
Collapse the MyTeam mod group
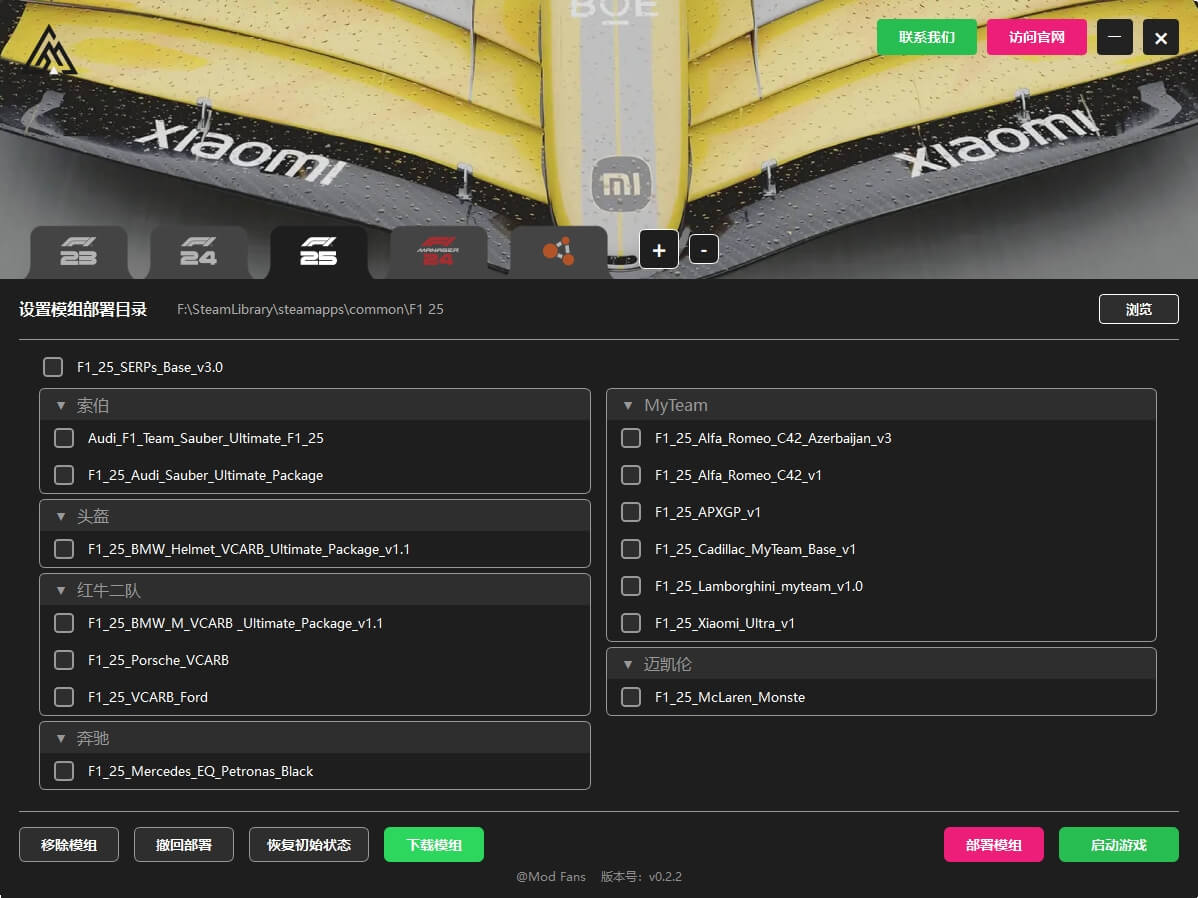(628, 406)
